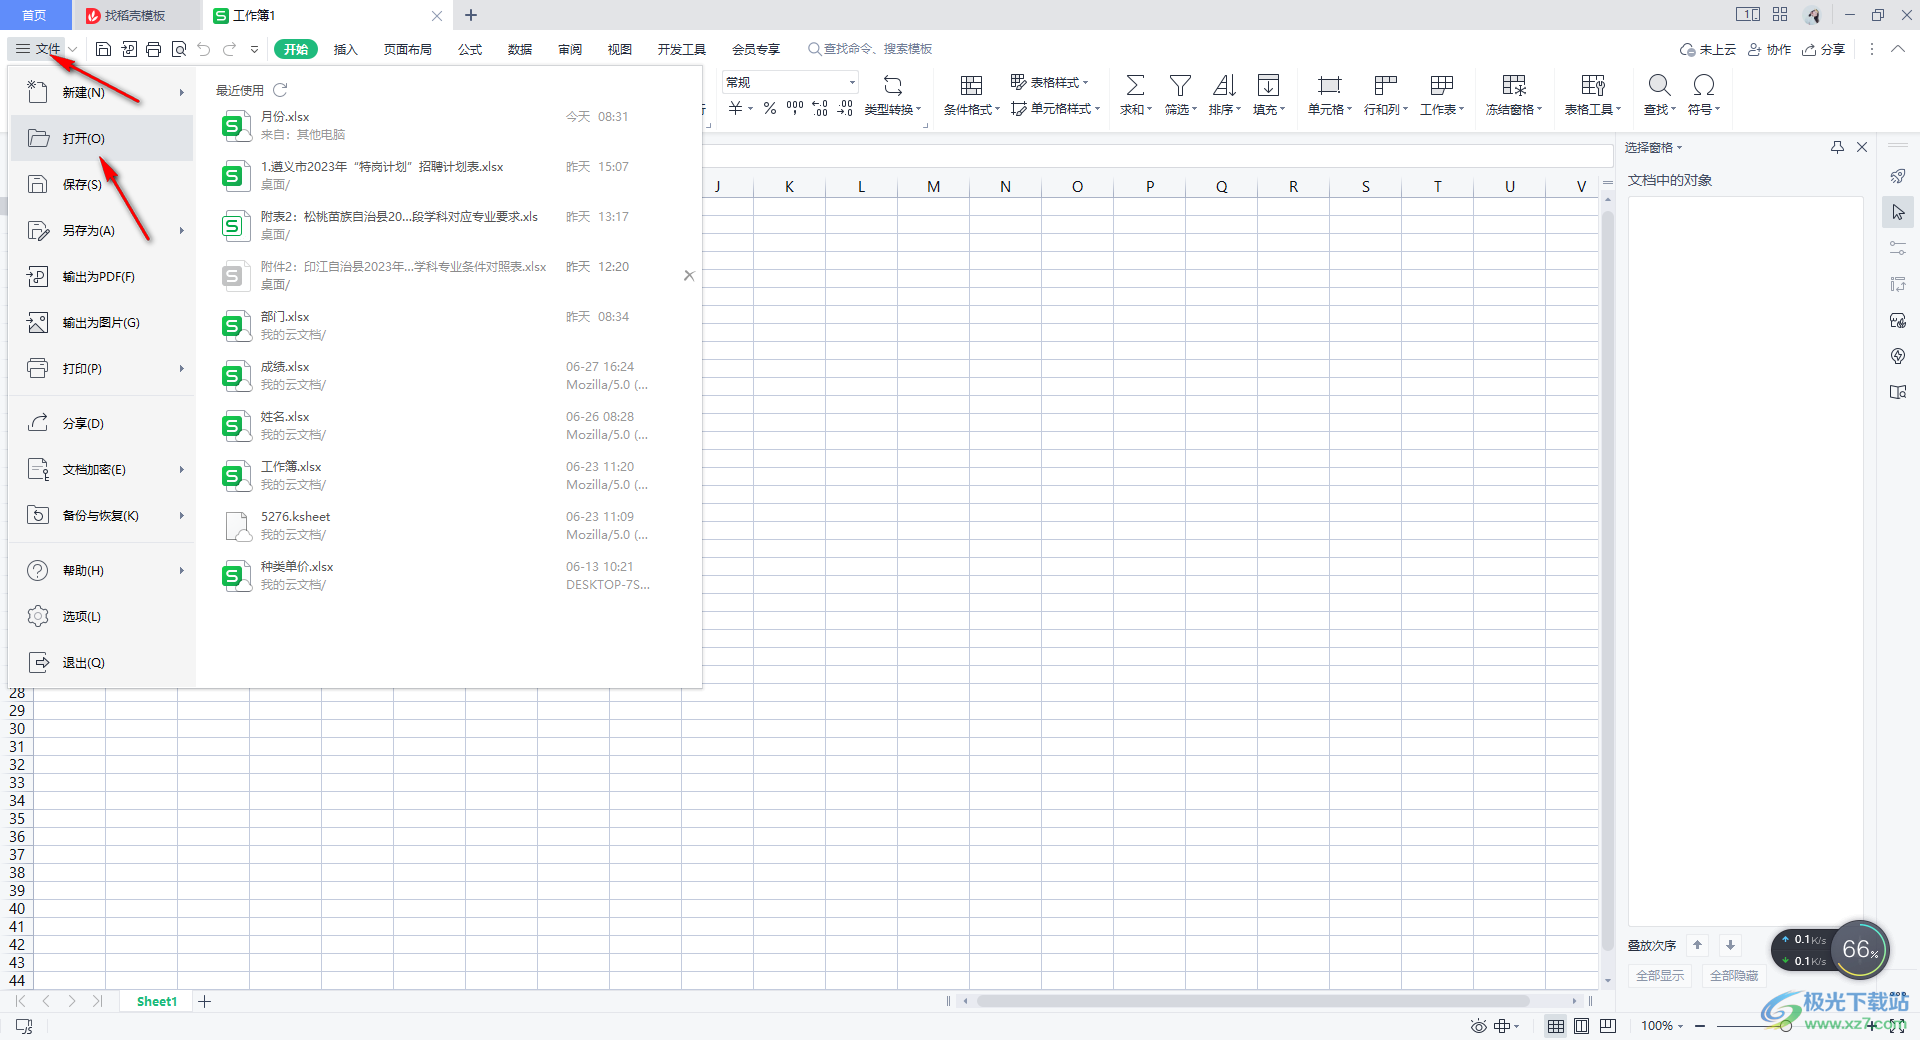Image resolution: width=1920 pixels, height=1040 pixels.
Task: Expand the 文档加密(E) submenu arrow
Action: pos(181,469)
